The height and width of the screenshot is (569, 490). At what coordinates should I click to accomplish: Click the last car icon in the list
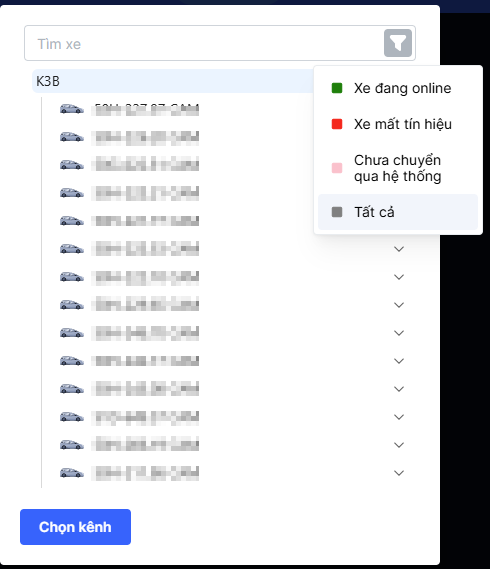[72, 473]
